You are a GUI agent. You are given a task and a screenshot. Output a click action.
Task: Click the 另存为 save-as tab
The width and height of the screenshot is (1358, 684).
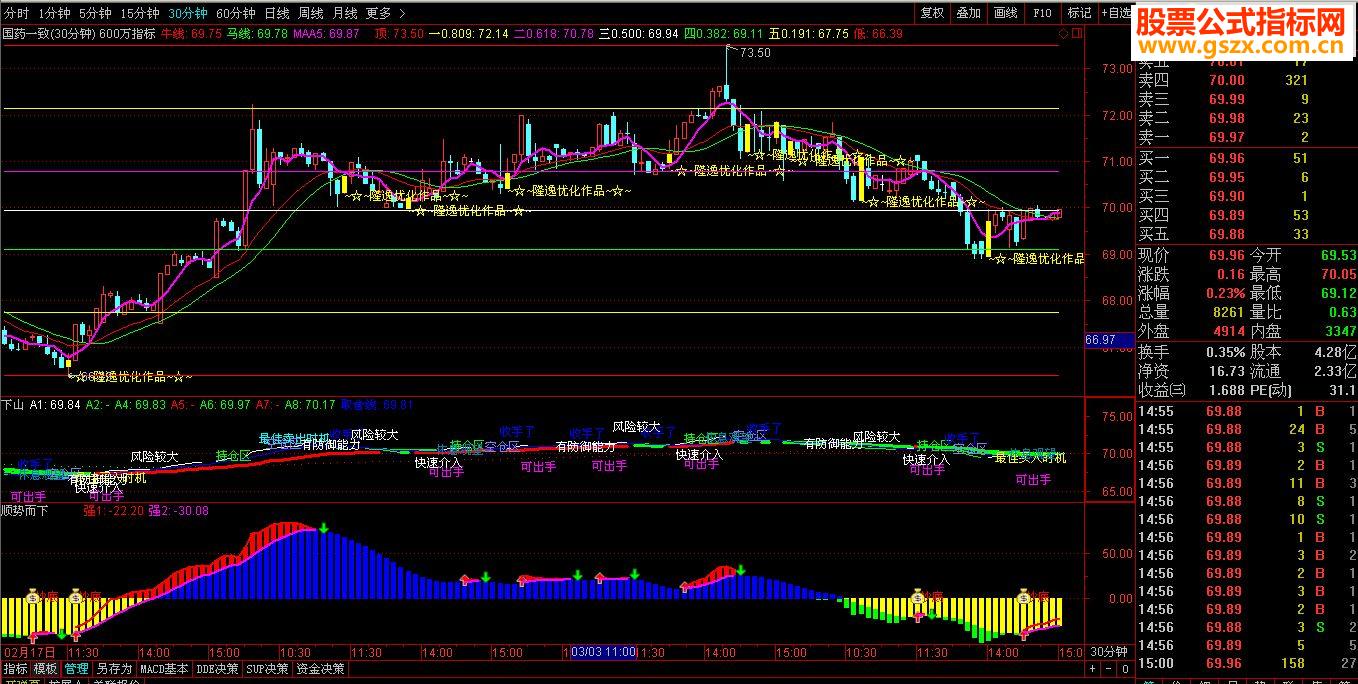pyautogui.click(x=113, y=668)
